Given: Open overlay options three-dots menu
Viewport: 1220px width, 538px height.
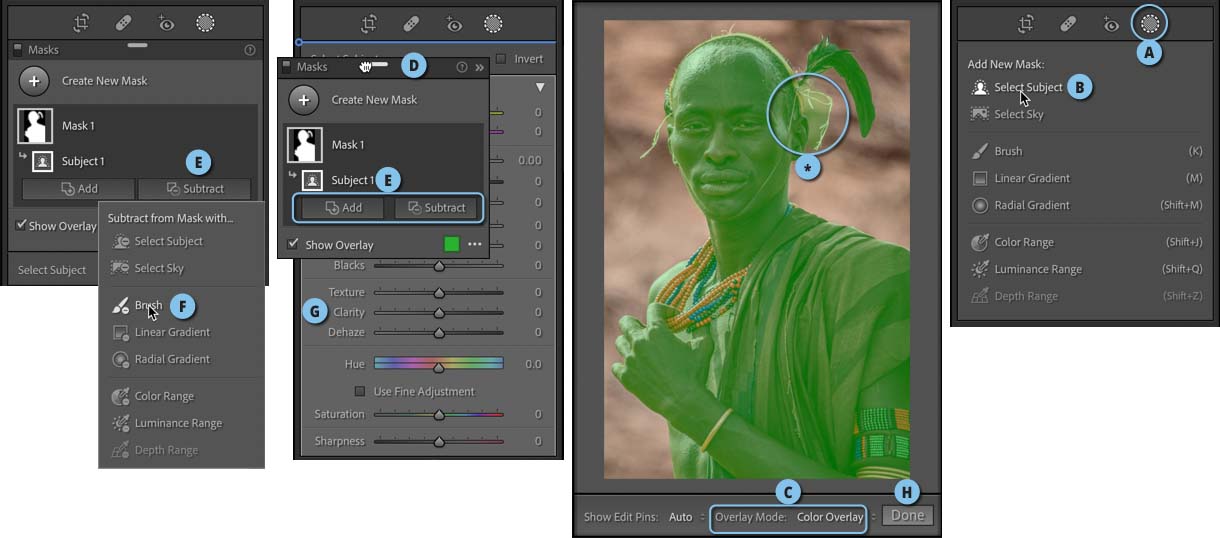Looking at the screenshot, I should pyautogui.click(x=475, y=244).
